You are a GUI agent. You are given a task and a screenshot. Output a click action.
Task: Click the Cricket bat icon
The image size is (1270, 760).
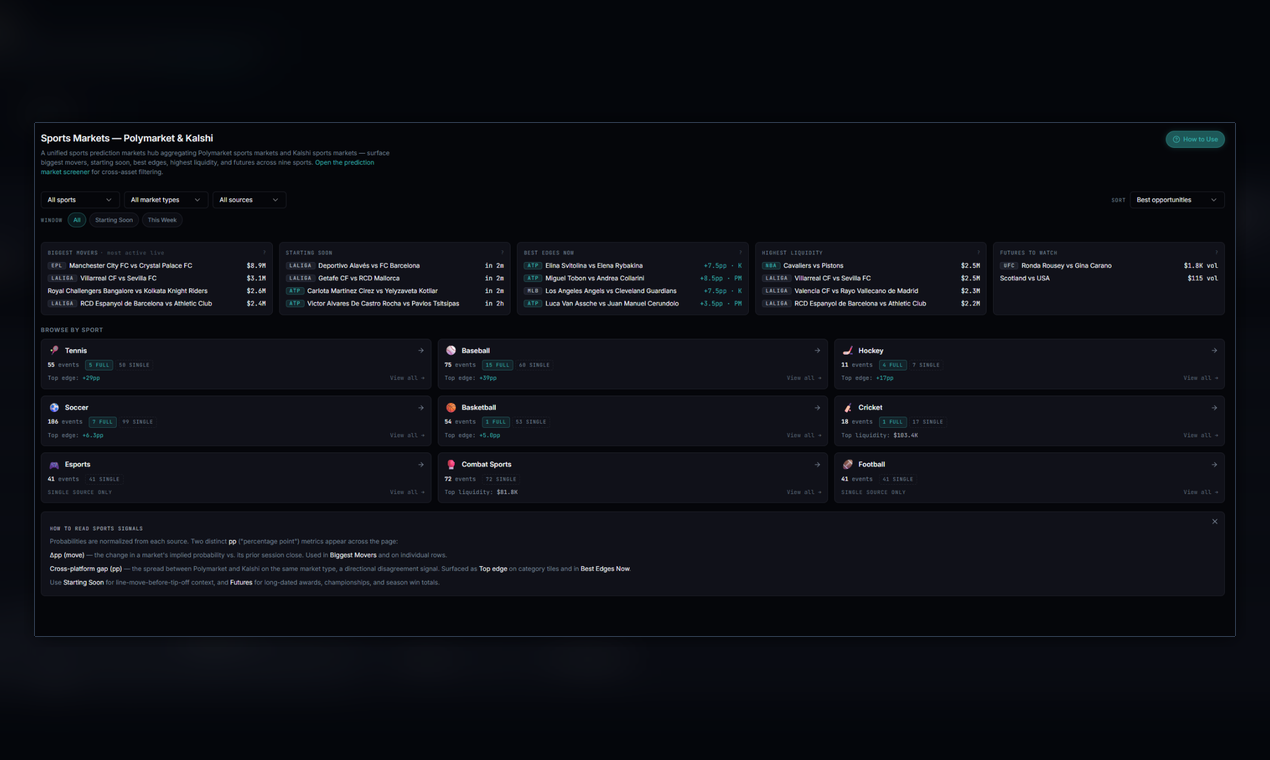(x=848, y=407)
